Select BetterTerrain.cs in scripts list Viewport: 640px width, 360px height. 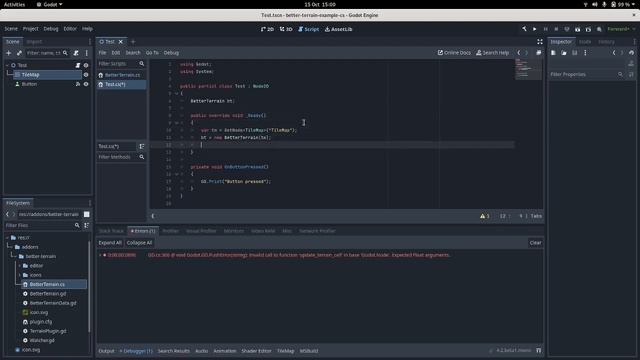point(122,75)
